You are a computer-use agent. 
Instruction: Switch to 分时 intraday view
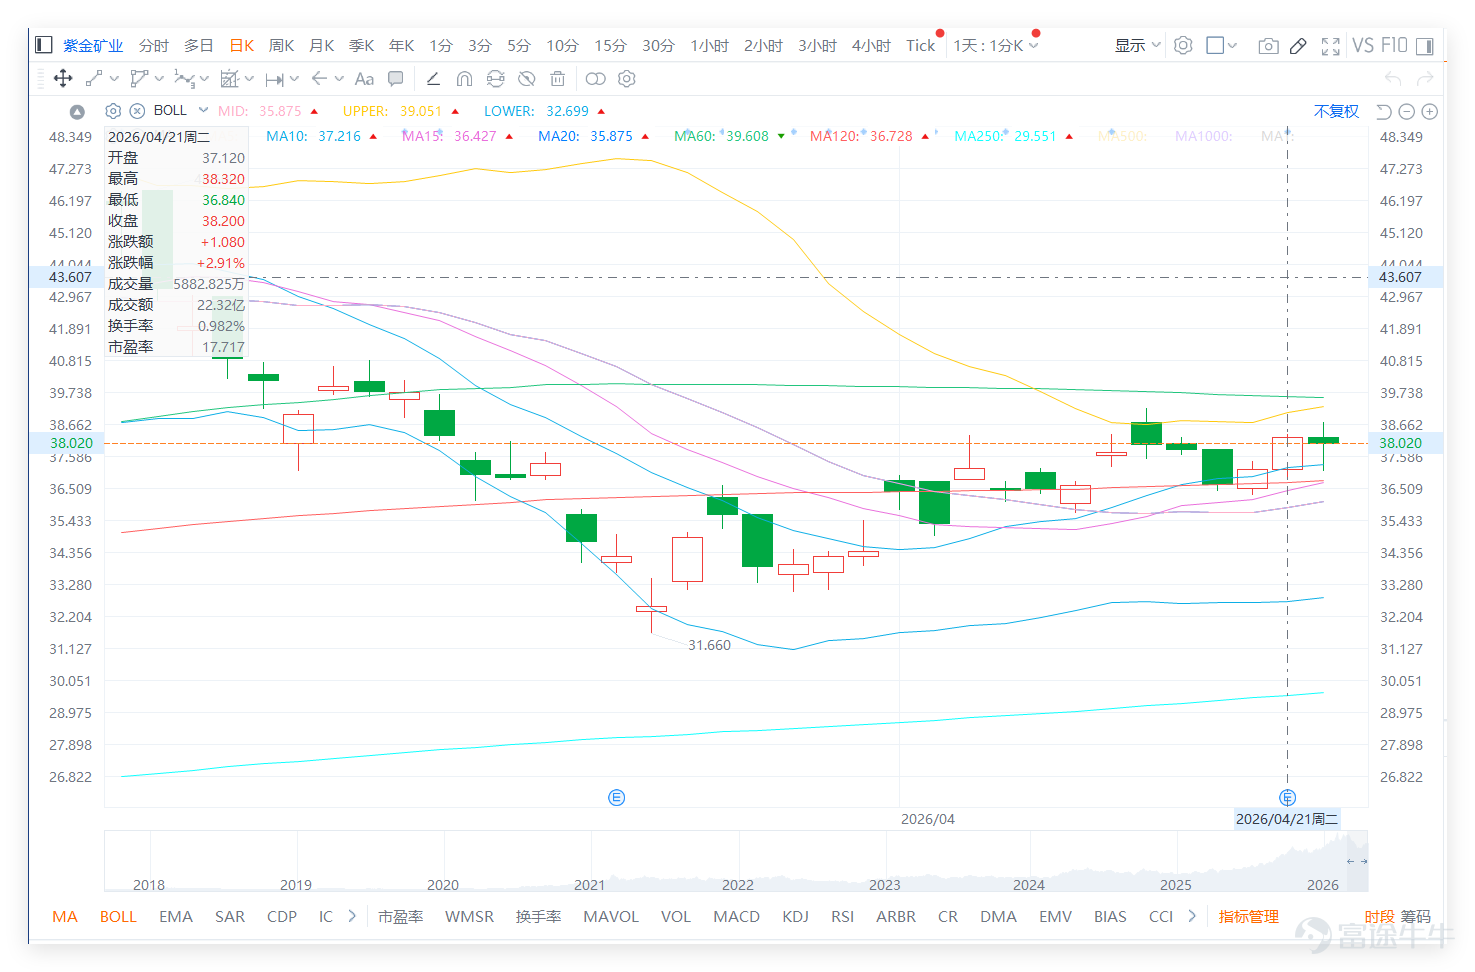point(153,45)
